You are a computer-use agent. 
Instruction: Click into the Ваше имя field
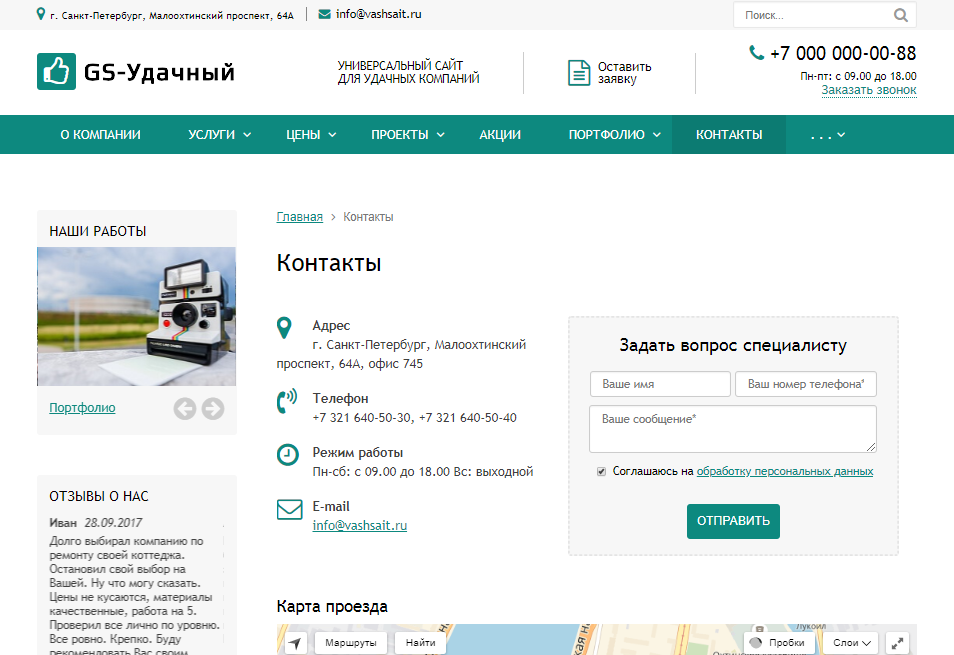coord(660,384)
